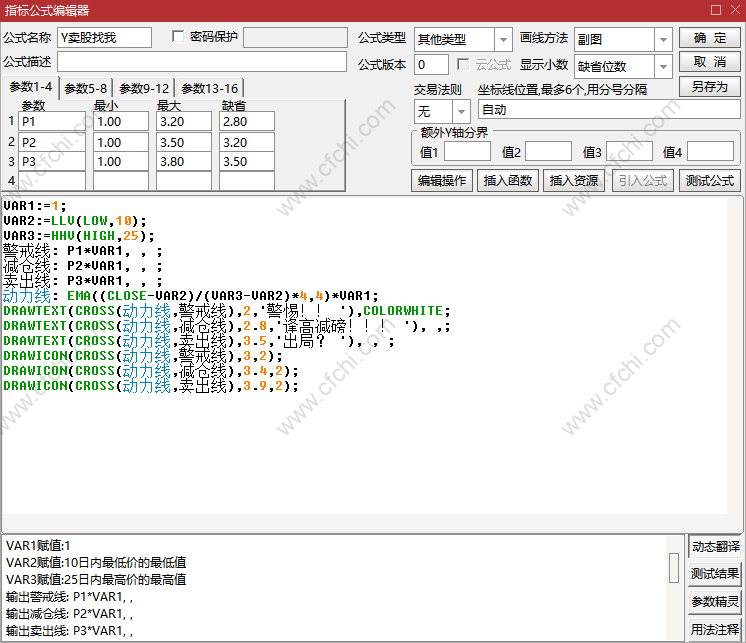746x643 pixels.
Task: Click translation row VAR3赋值:25日内最高价的最高值
Action: pos(96,580)
